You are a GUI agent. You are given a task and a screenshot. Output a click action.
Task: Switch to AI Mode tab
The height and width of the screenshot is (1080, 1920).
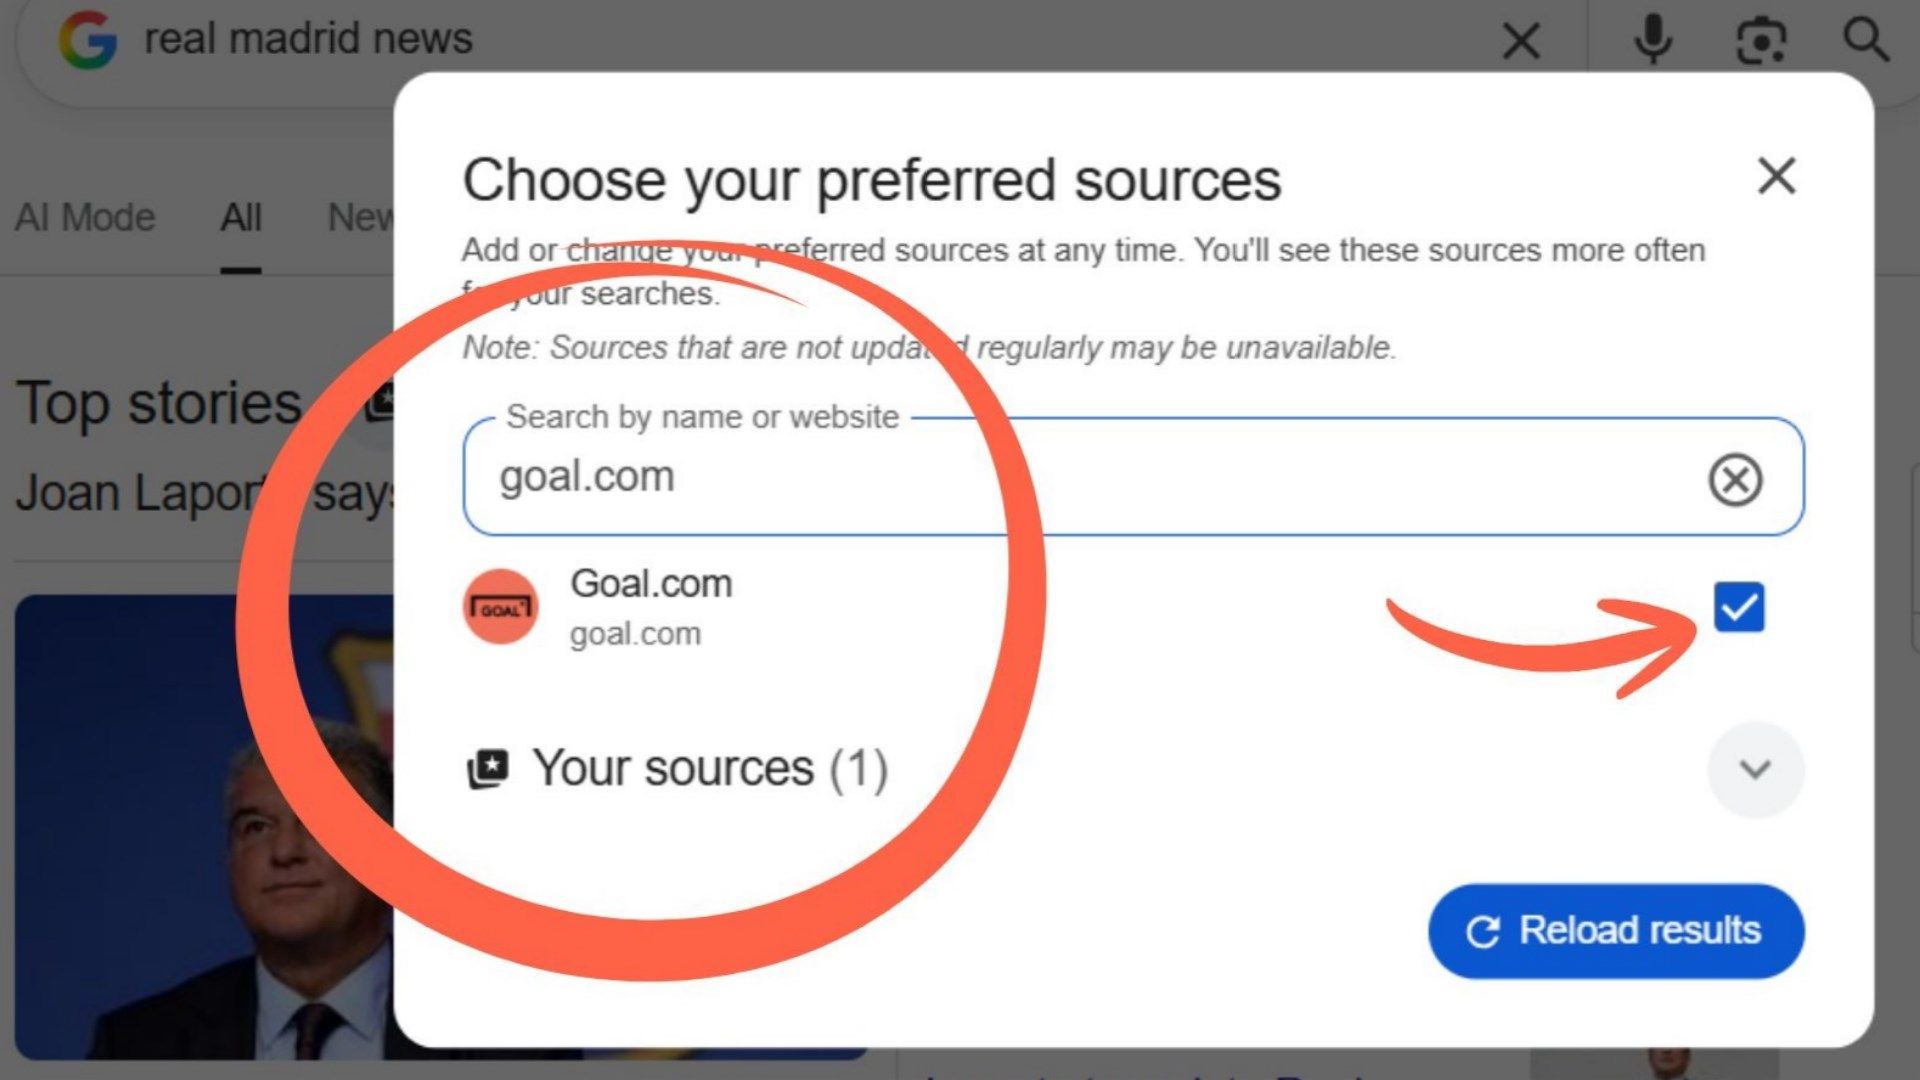tap(85, 217)
